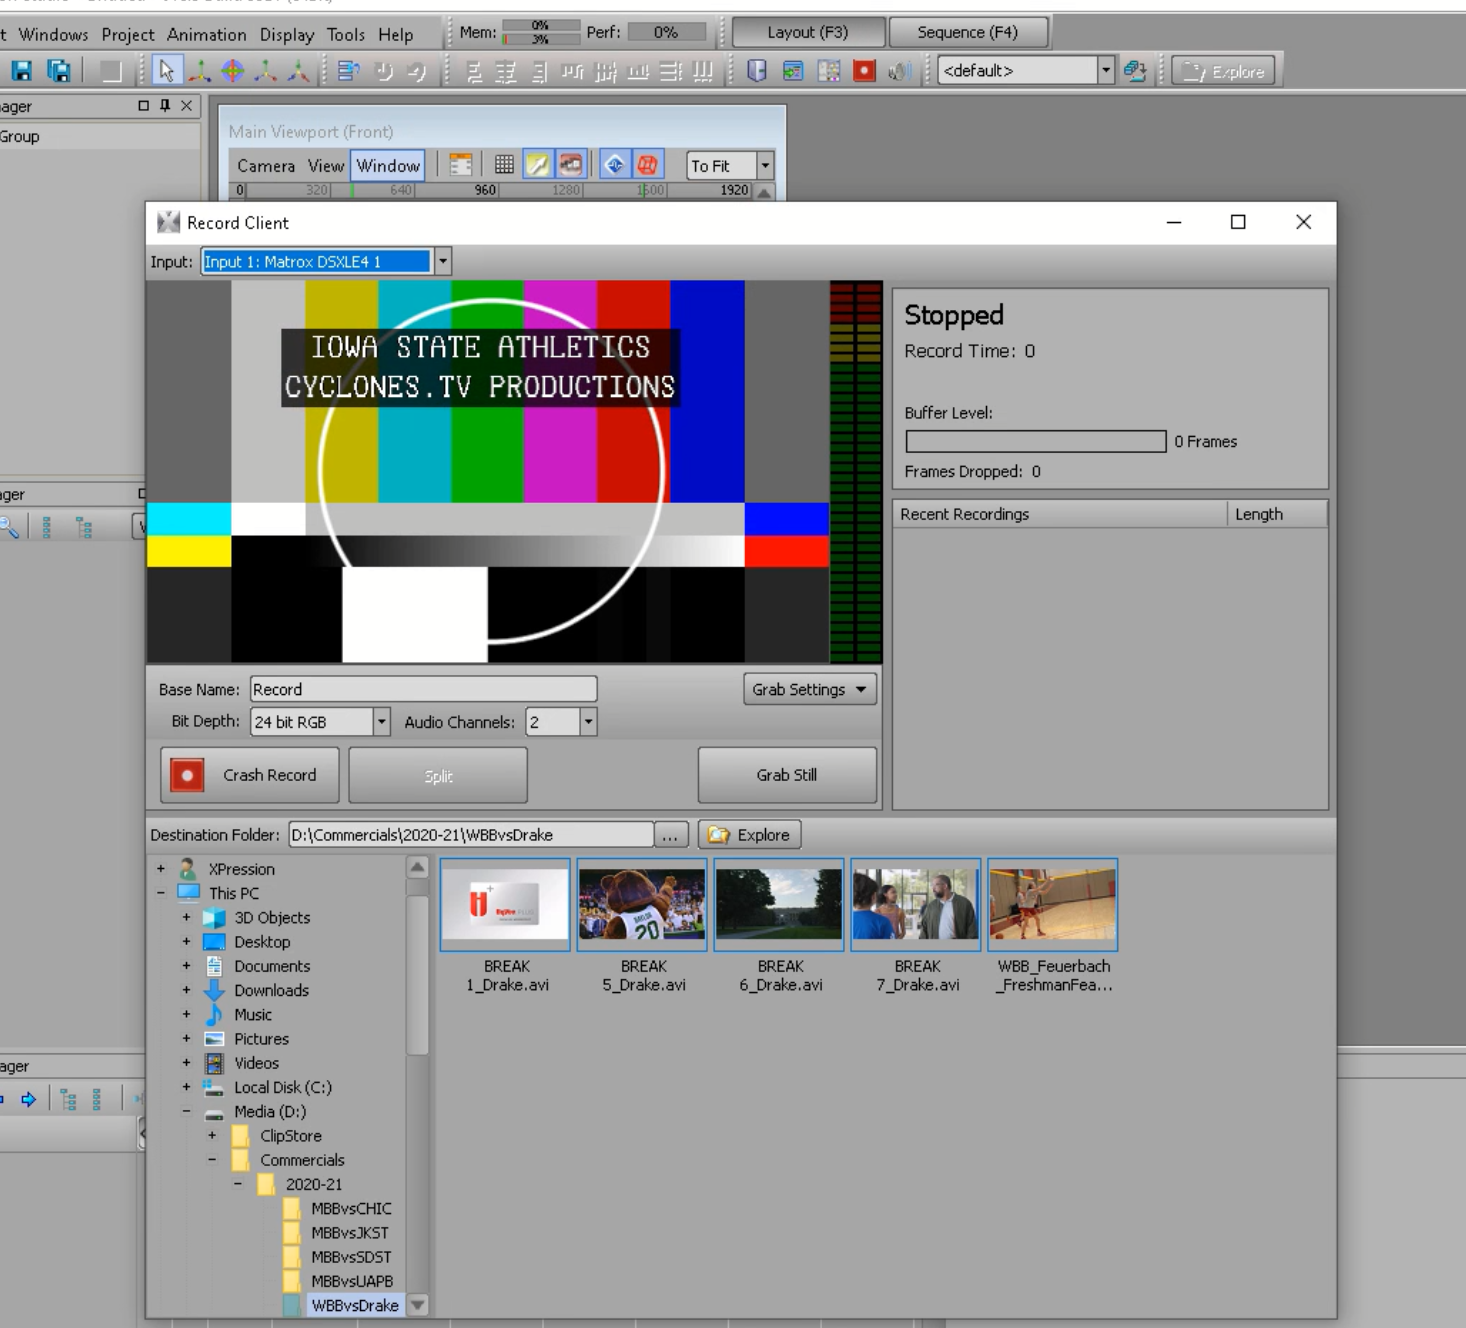
Task: Click the rotate gizmo tool icon
Action: [232, 71]
